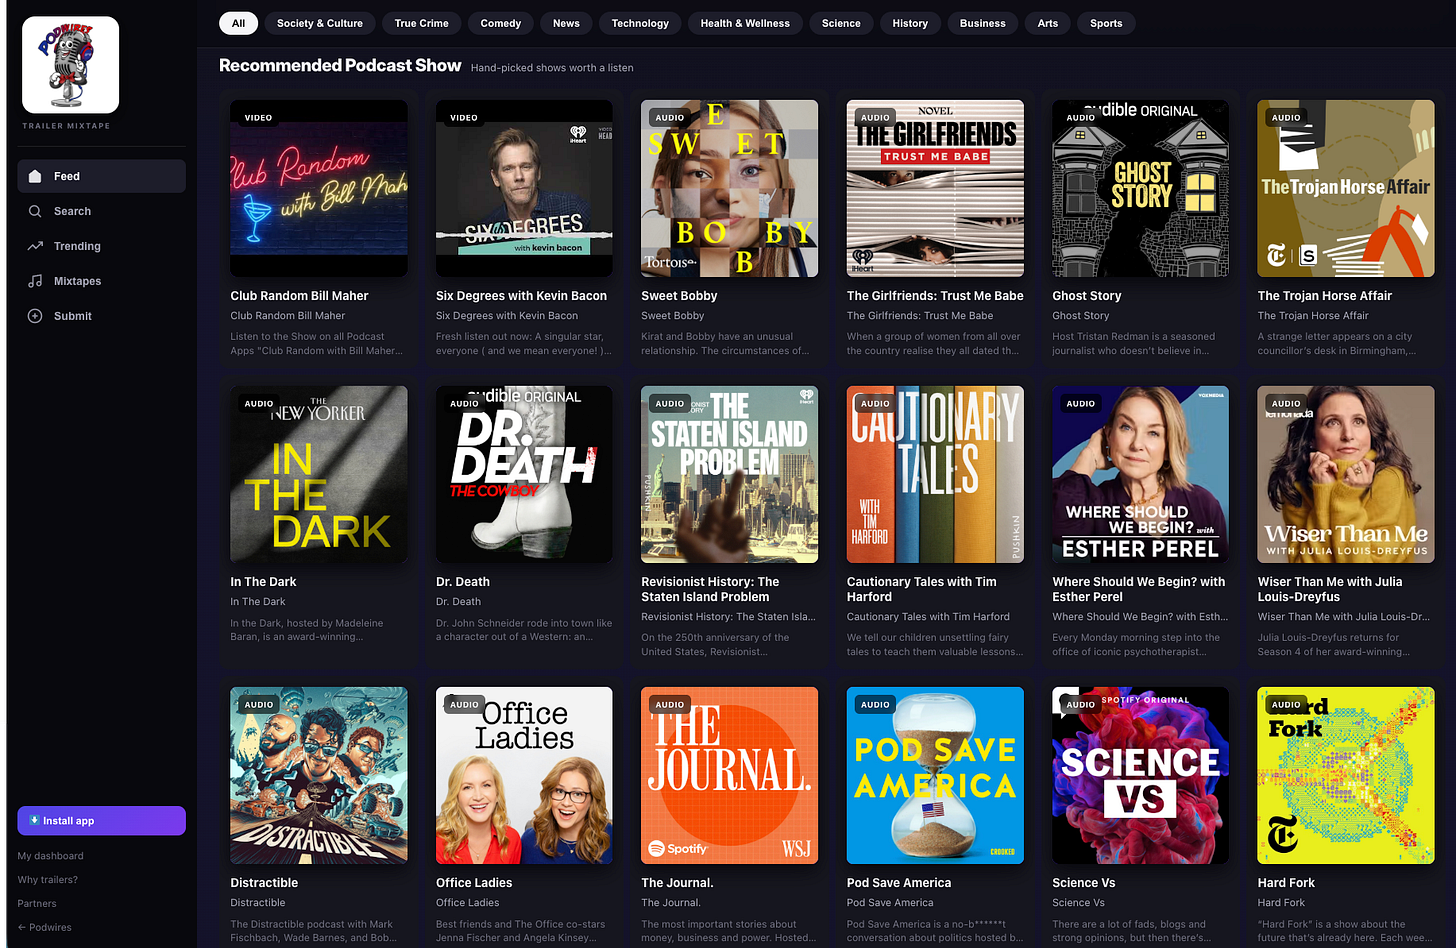Filter by Society & Culture
The height and width of the screenshot is (948, 1456).
click(x=320, y=23)
